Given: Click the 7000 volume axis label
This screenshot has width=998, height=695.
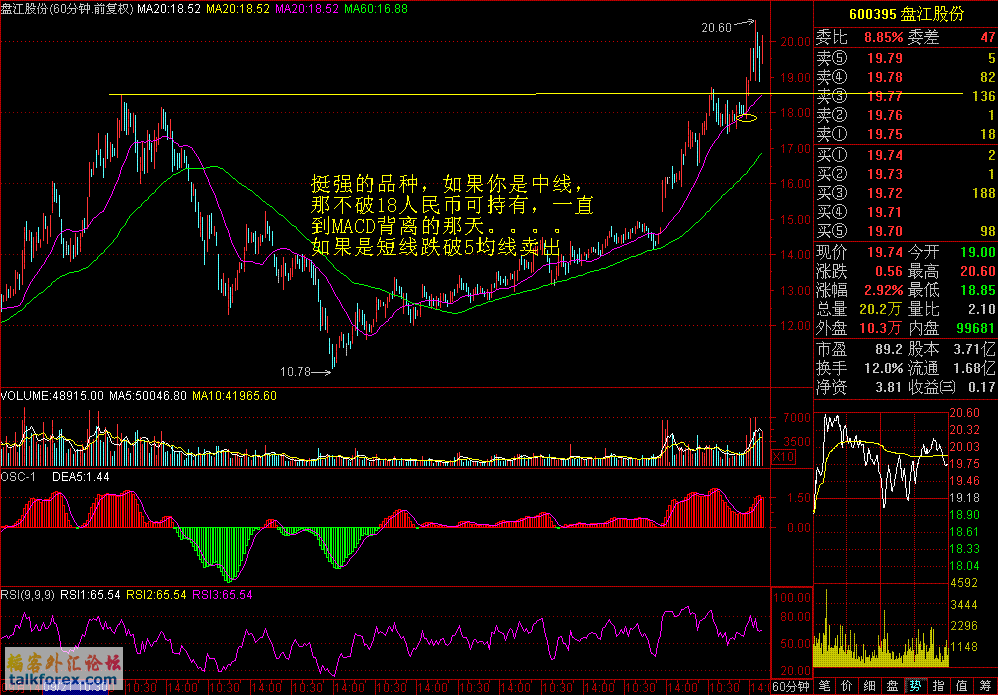Looking at the screenshot, I should (796, 418).
